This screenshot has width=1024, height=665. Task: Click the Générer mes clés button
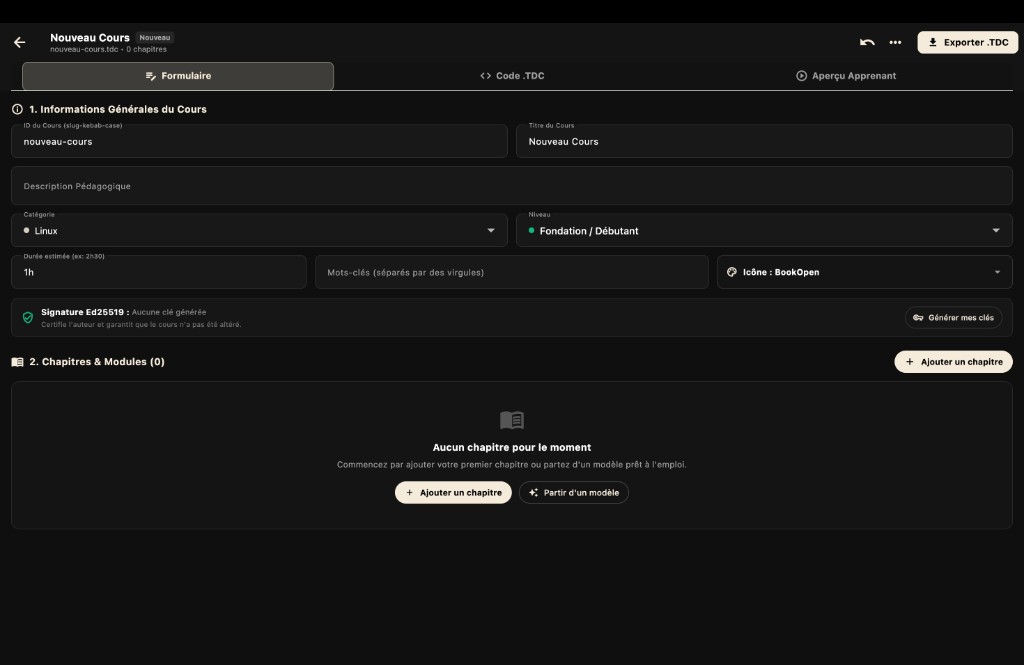953,317
